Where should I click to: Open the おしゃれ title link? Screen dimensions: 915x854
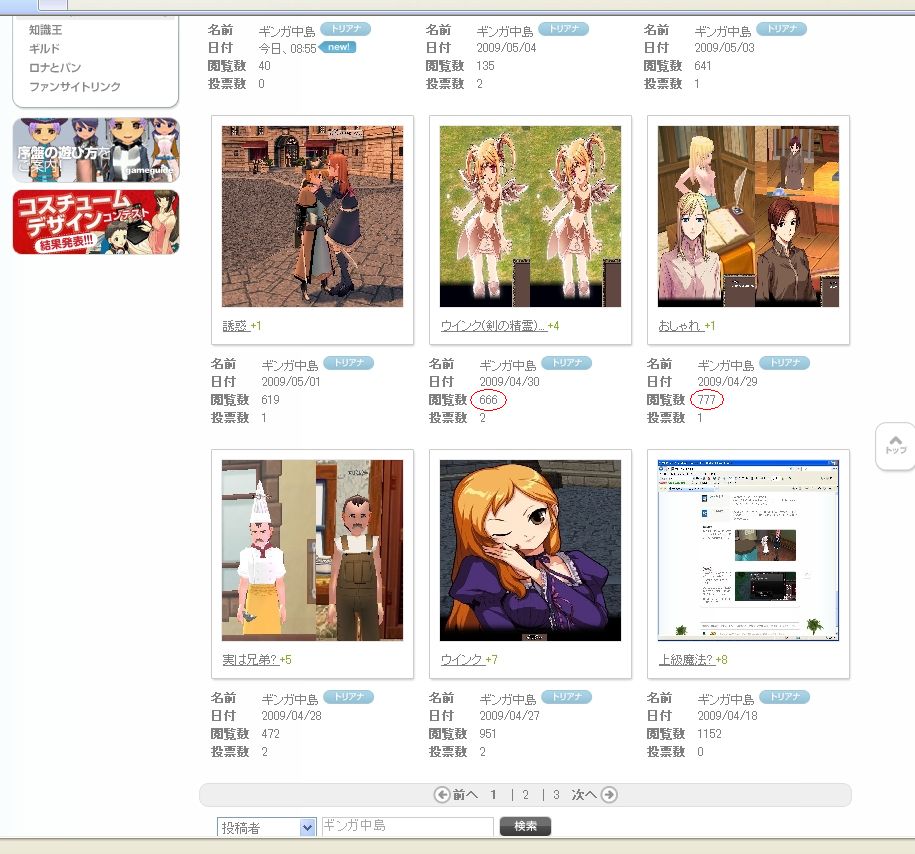pos(680,326)
